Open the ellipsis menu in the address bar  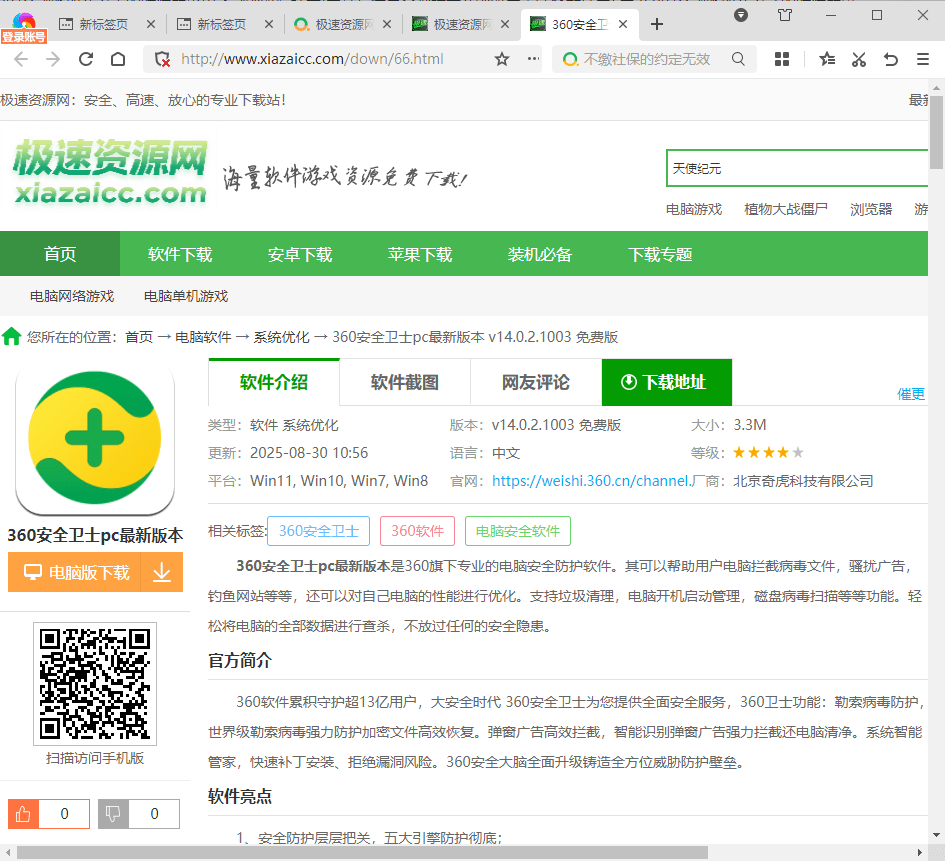tap(533, 60)
